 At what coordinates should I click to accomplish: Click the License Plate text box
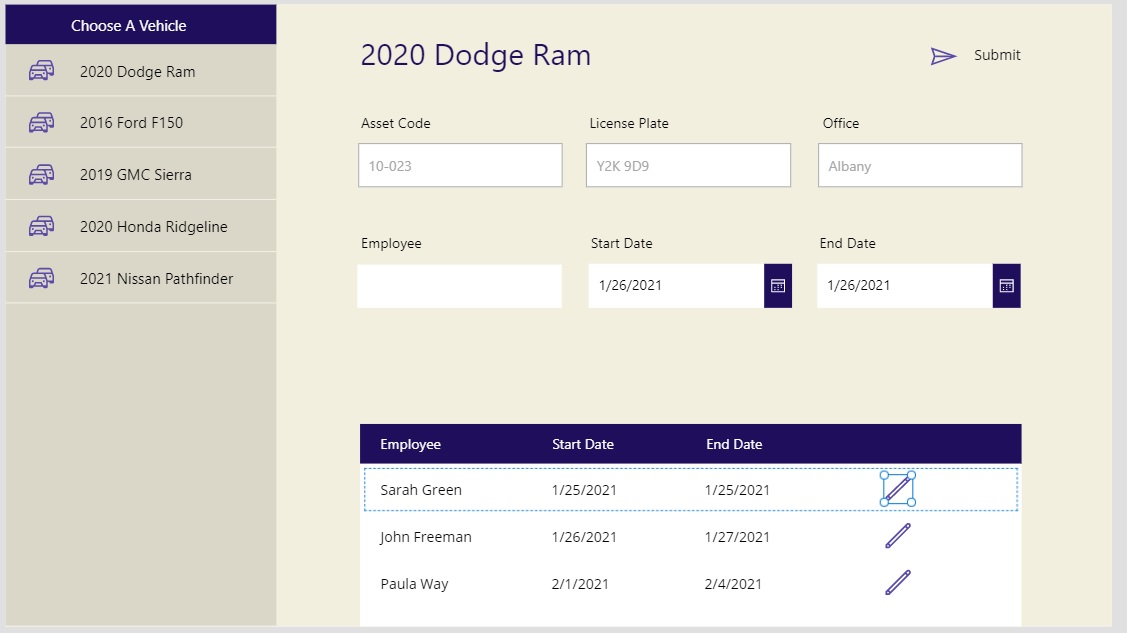pos(688,164)
